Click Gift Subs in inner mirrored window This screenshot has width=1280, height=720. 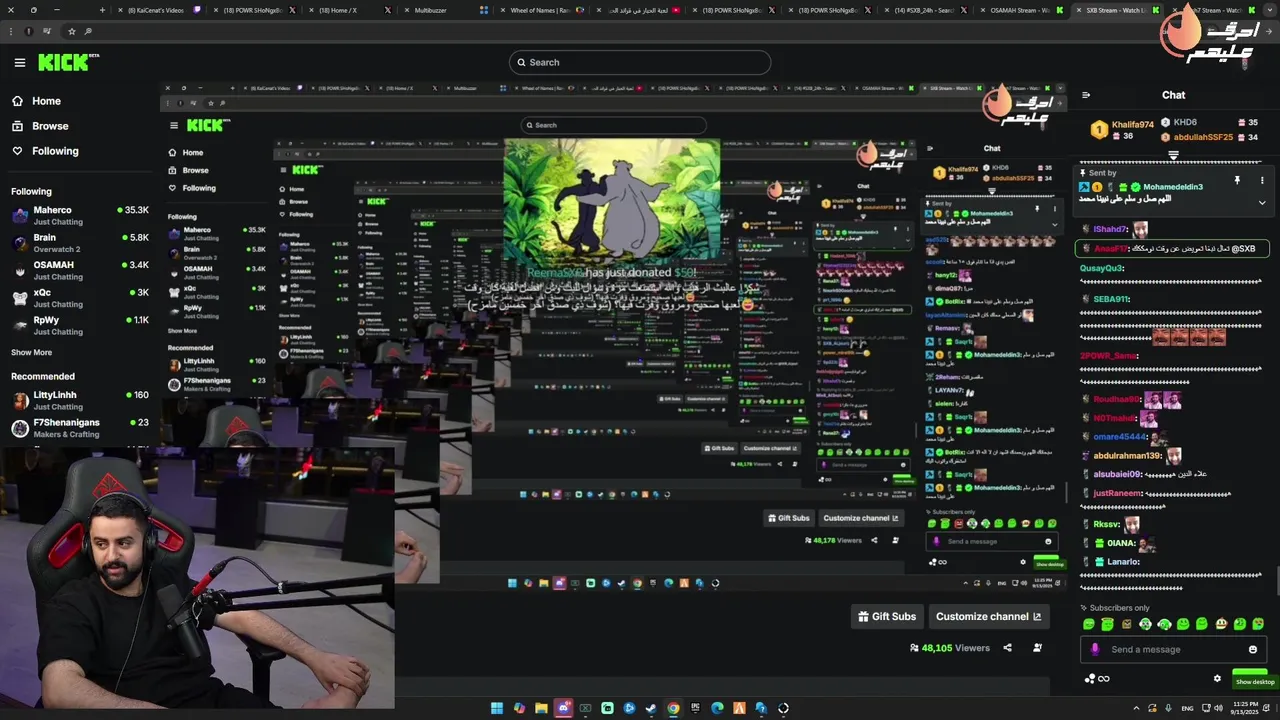point(788,518)
